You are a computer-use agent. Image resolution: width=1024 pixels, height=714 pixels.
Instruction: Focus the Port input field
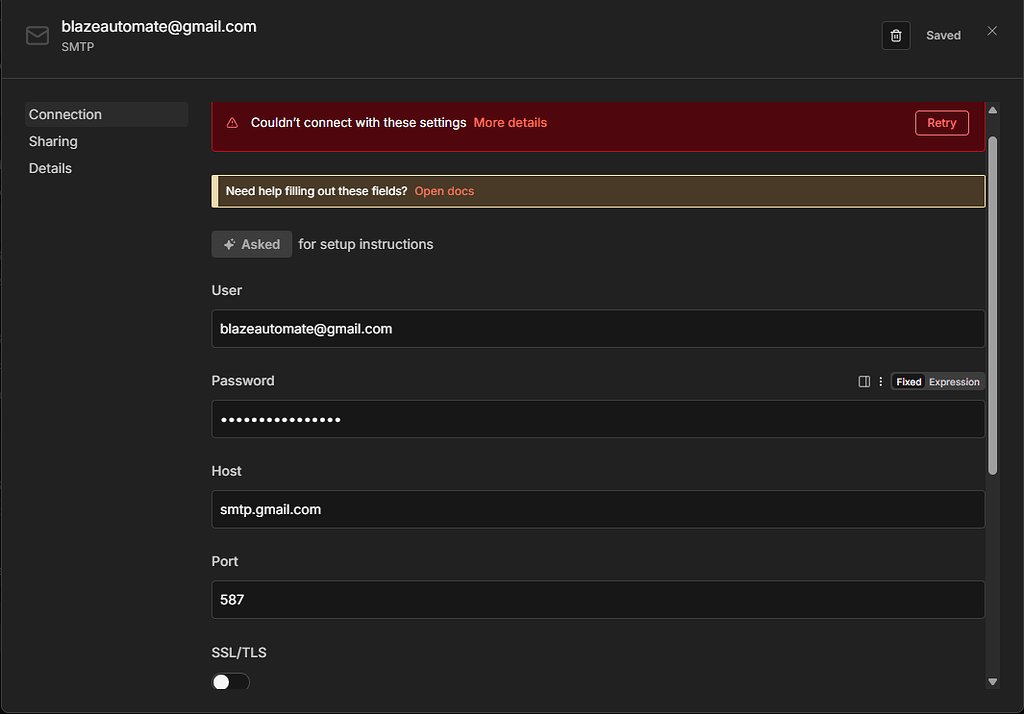(x=598, y=600)
